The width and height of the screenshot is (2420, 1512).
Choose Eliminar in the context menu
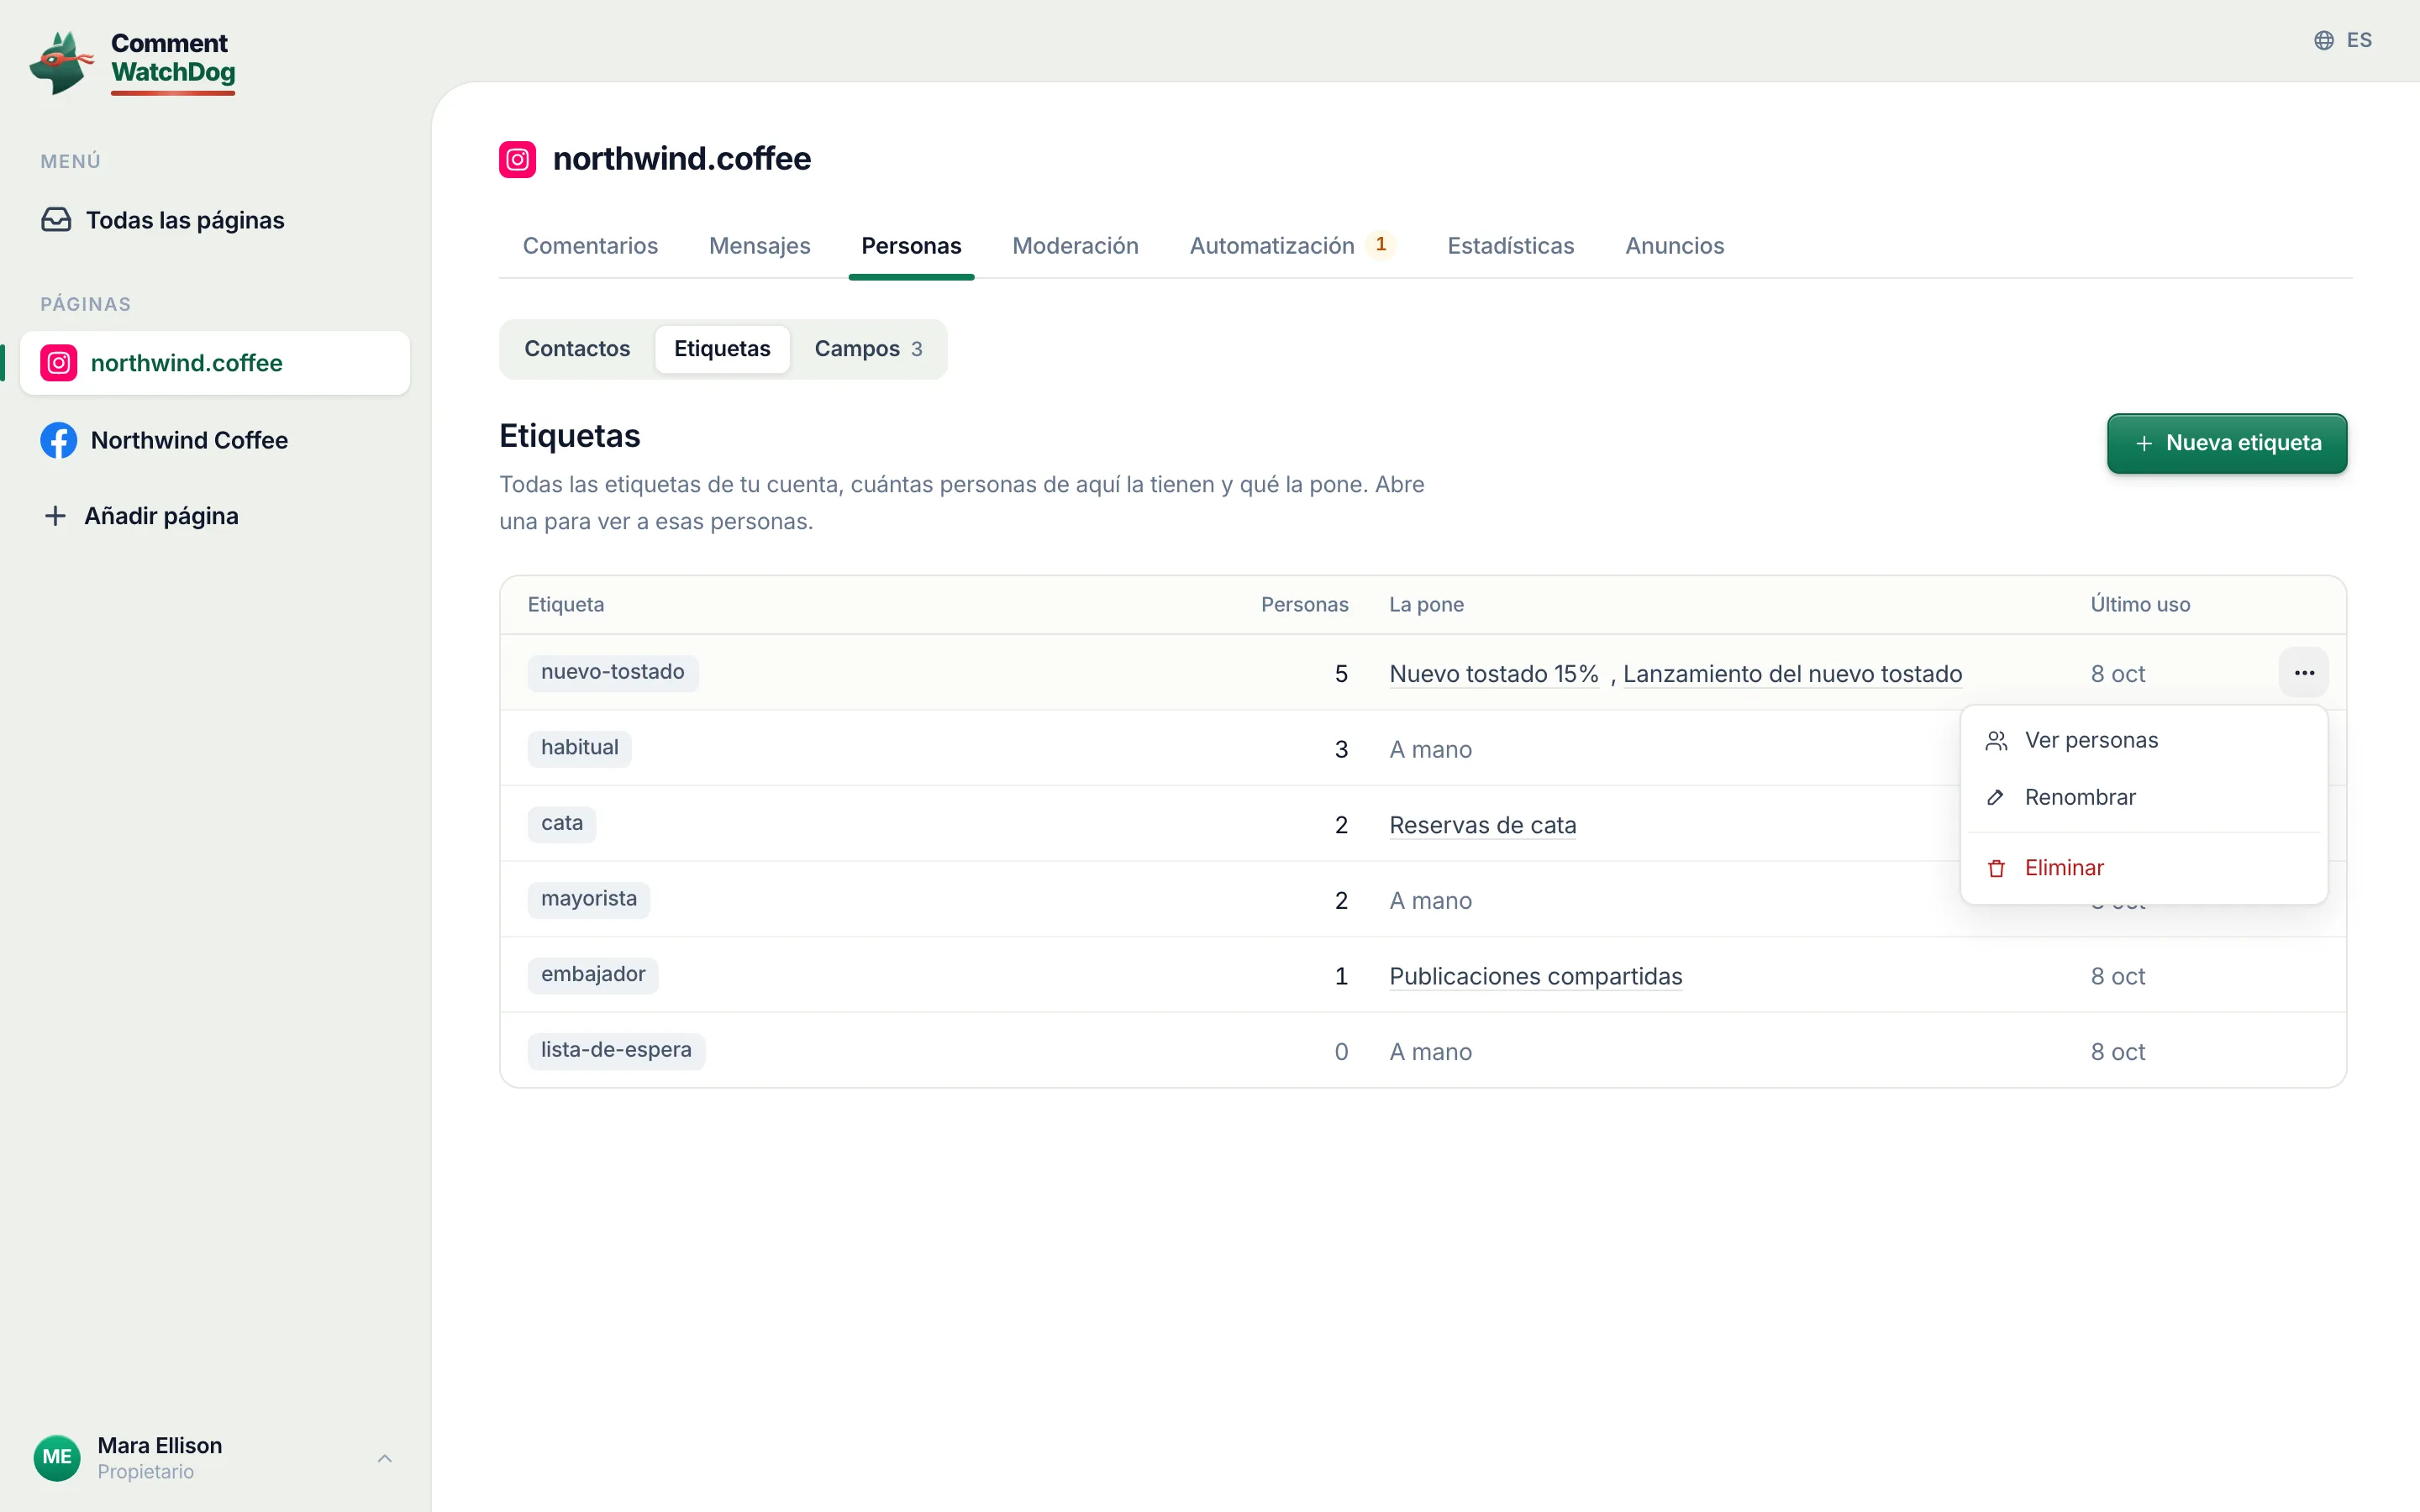[x=2144, y=868]
